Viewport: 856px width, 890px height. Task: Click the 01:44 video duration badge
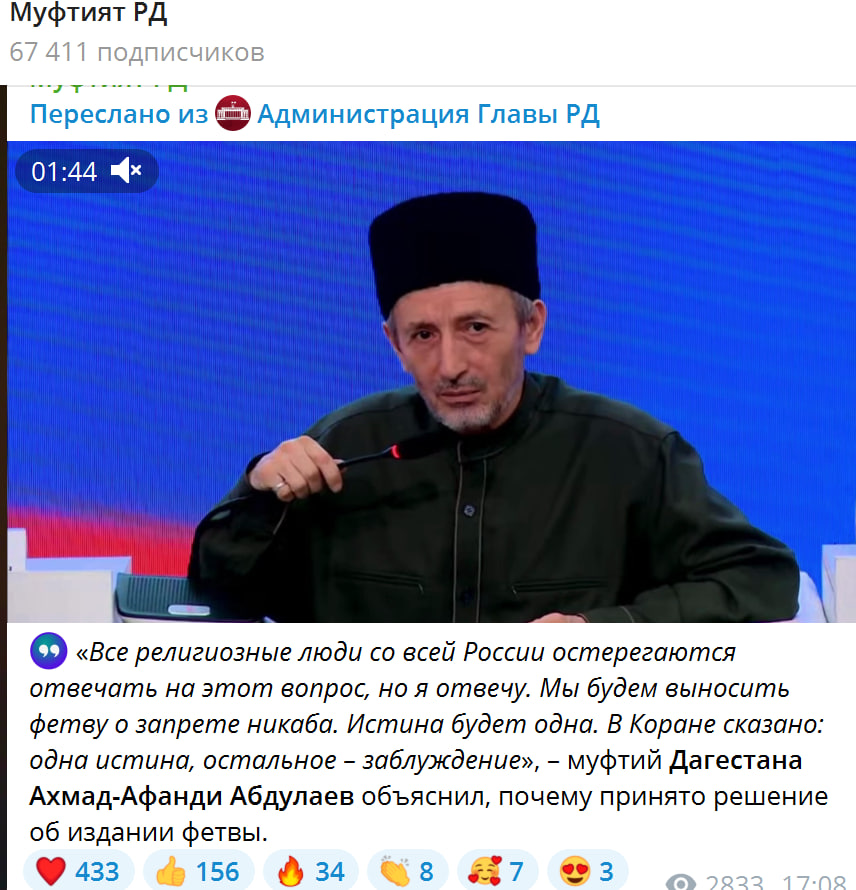[64, 171]
